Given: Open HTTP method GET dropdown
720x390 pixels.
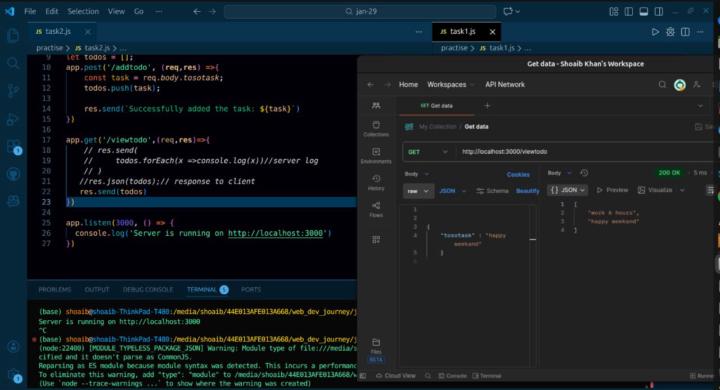Looking at the screenshot, I should point(428,152).
